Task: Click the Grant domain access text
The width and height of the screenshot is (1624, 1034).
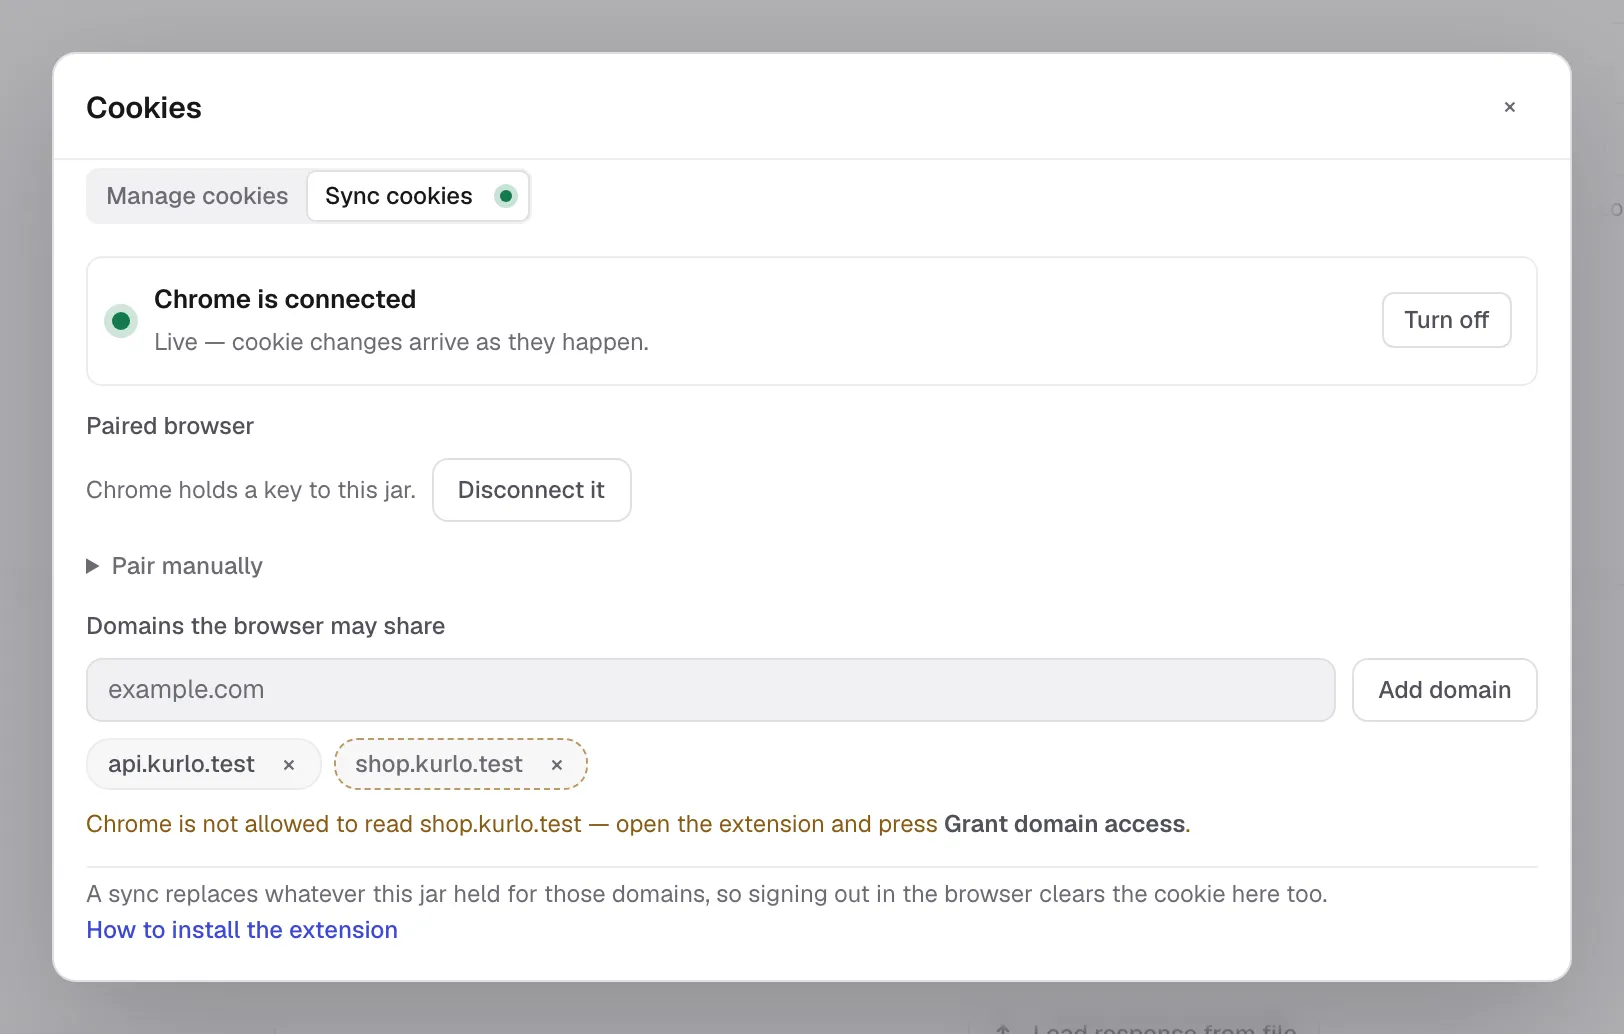Action: [1064, 824]
